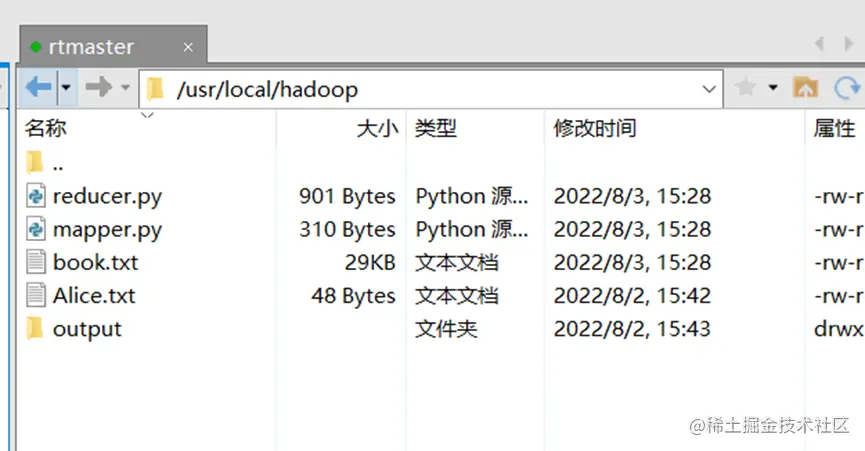The height and width of the screenshot is (451, 865).
Task: Open forward history dropdown arrow
Action: pos(125,88)
